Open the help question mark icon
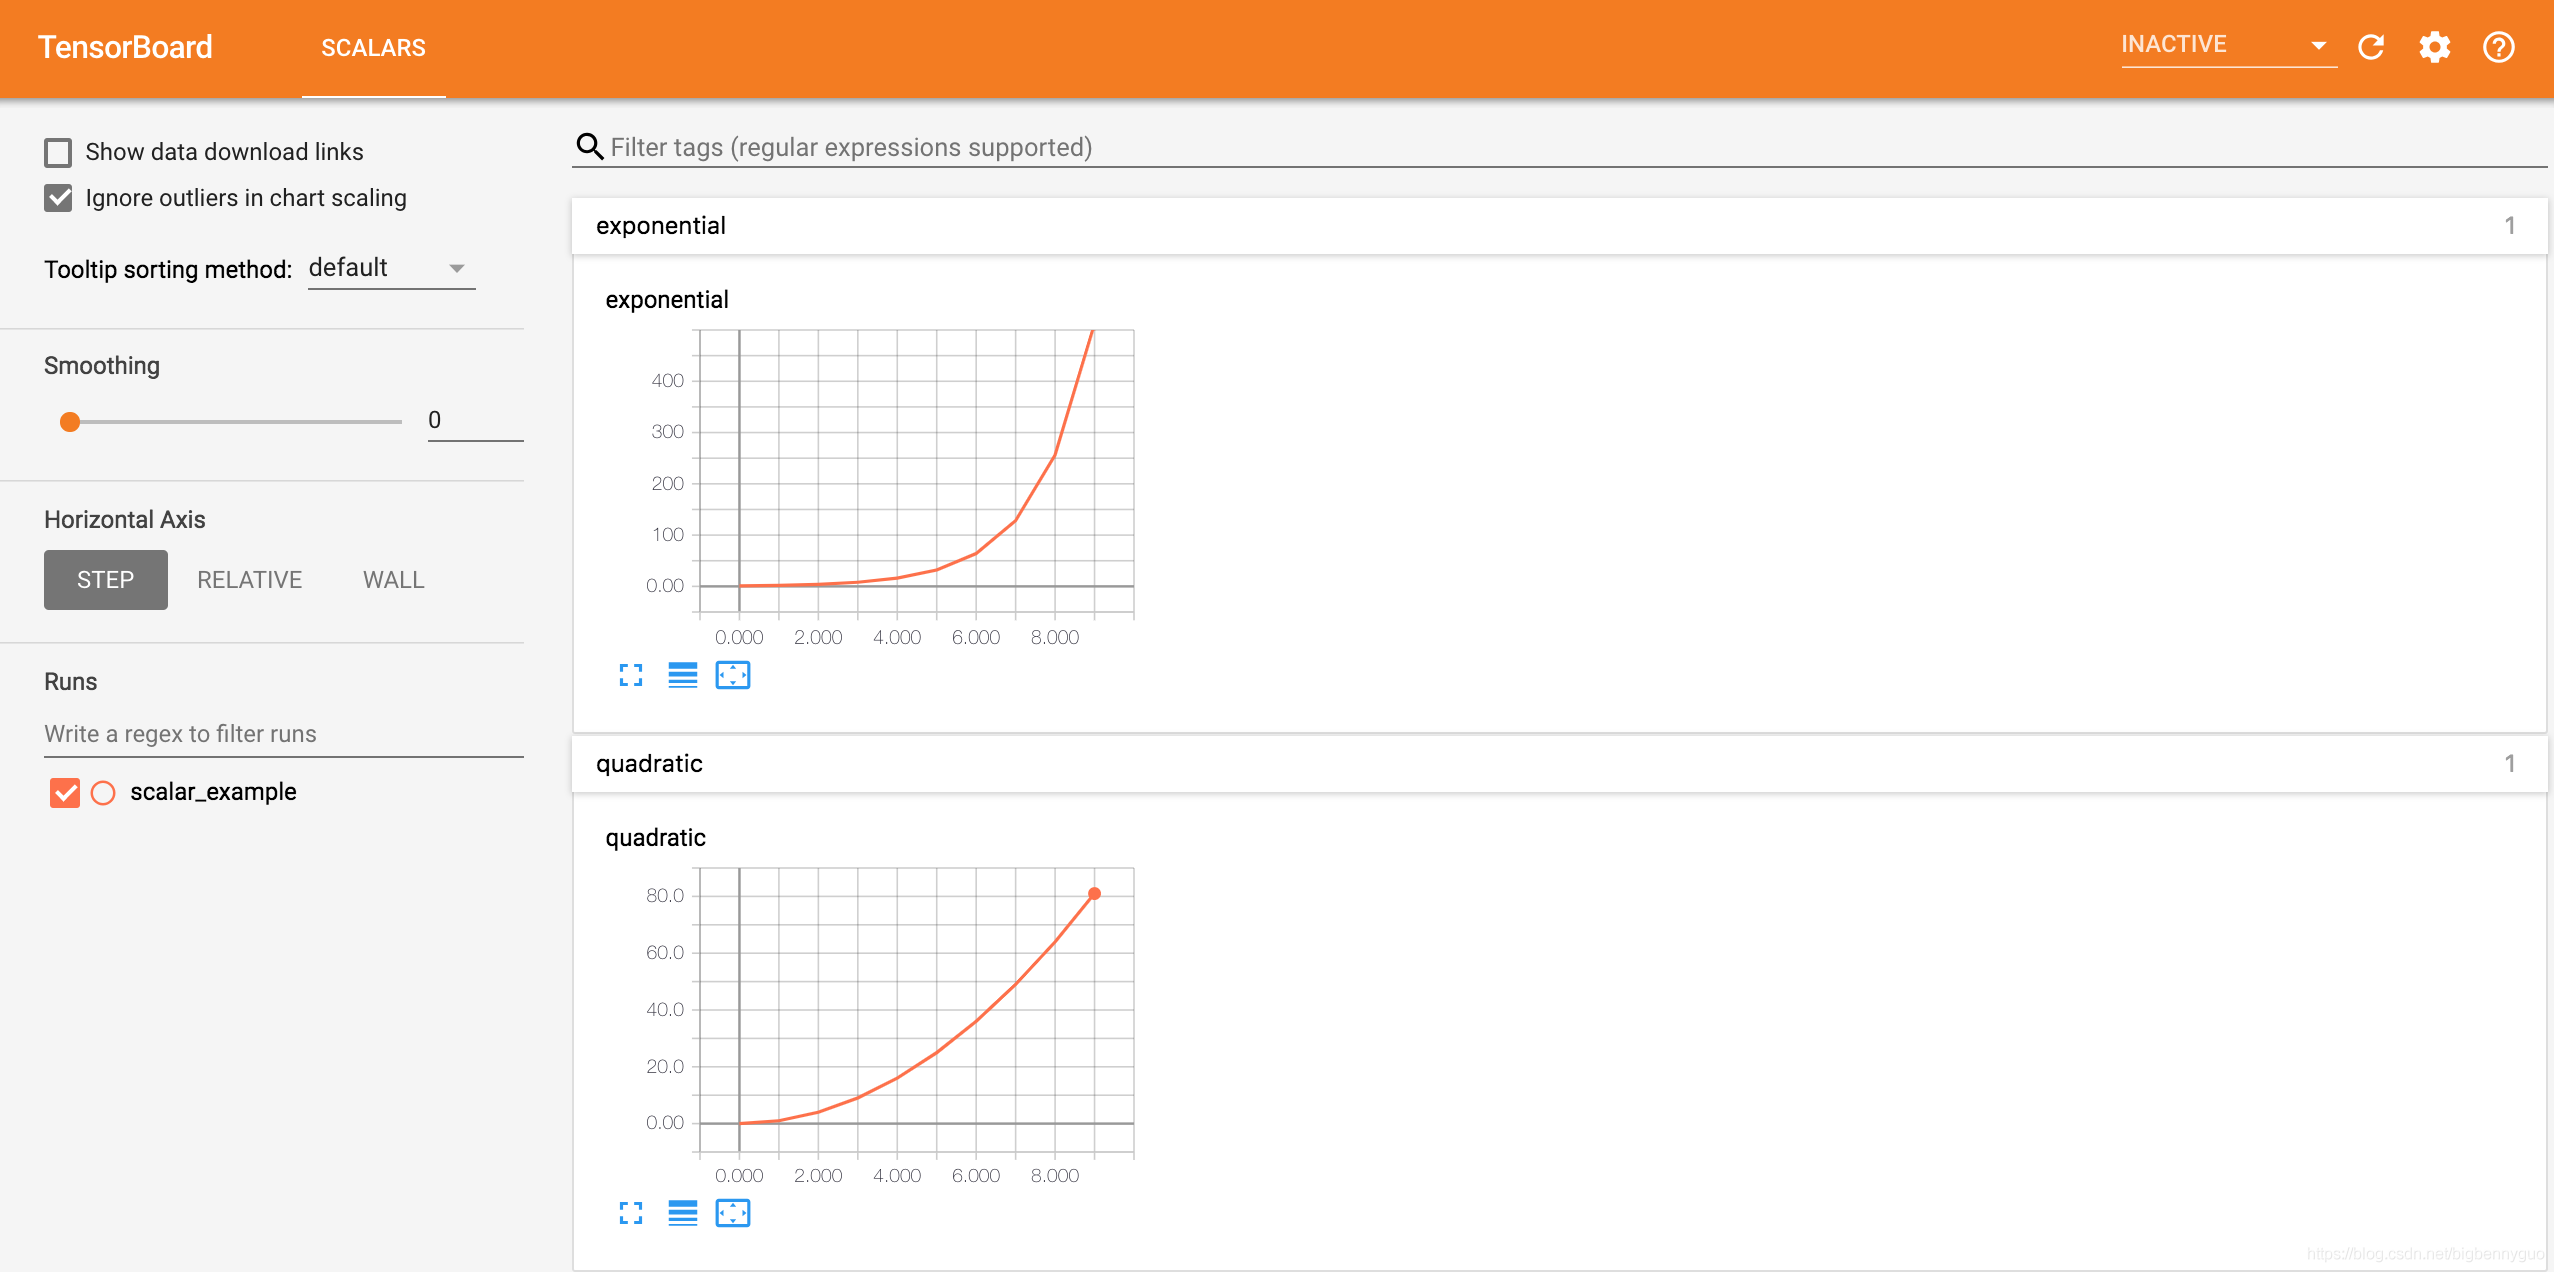2554x1272 pixels. [2498, 47]
